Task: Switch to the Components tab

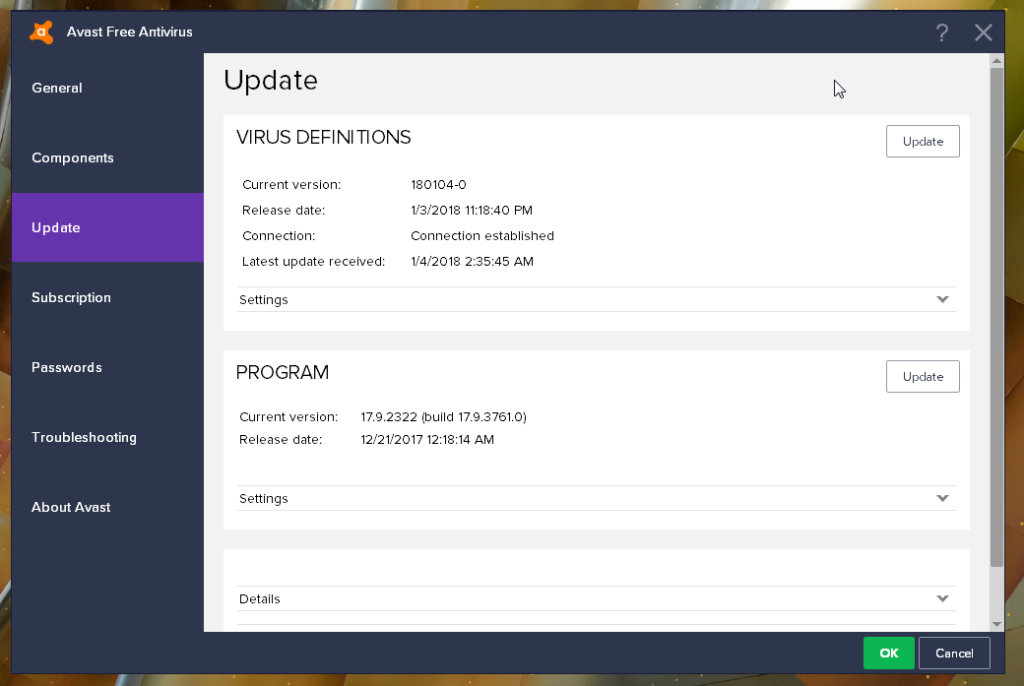Action: pos(108,158)
